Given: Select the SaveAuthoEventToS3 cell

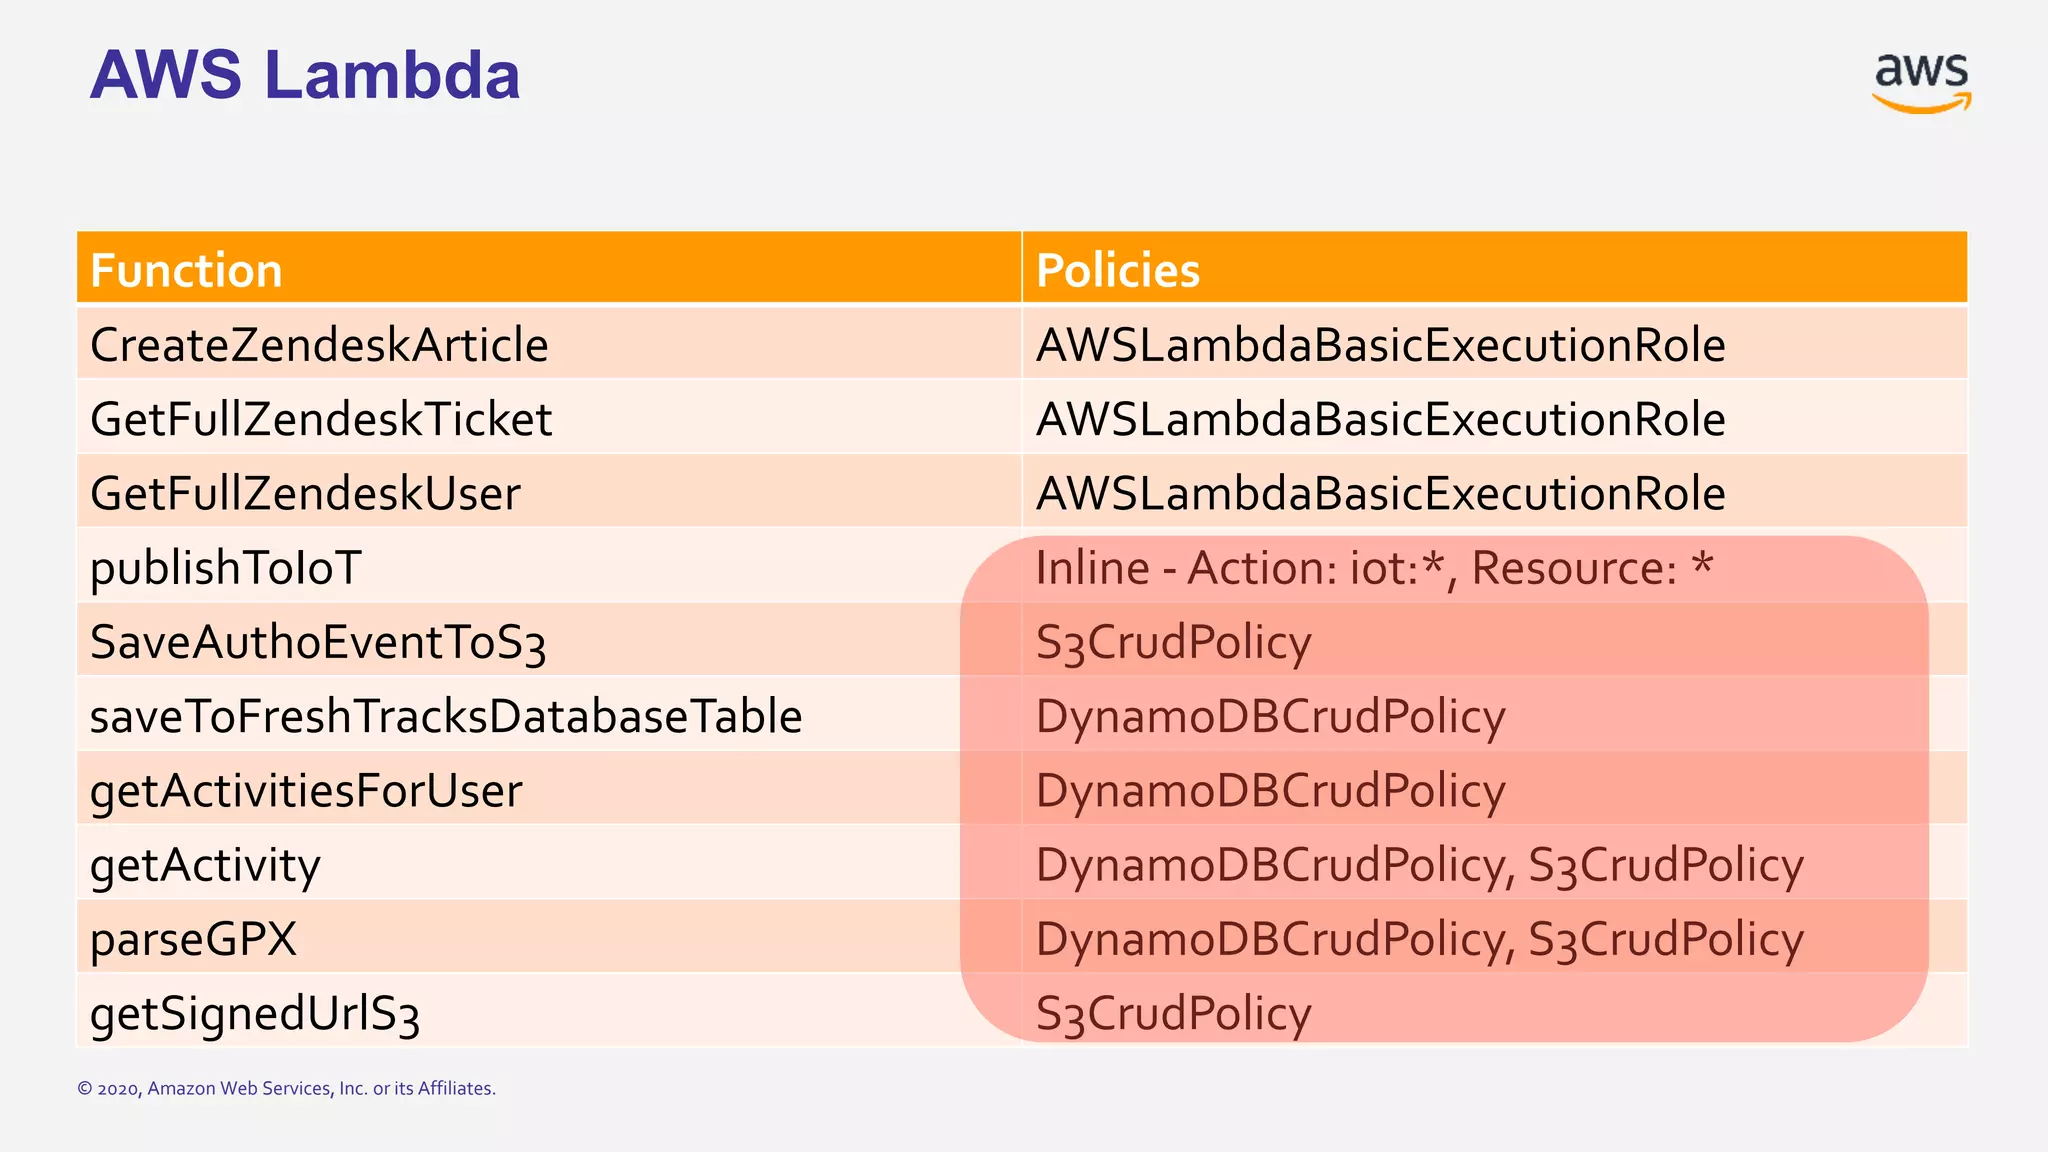Looking at the screenshot, I should pos(318,642).
